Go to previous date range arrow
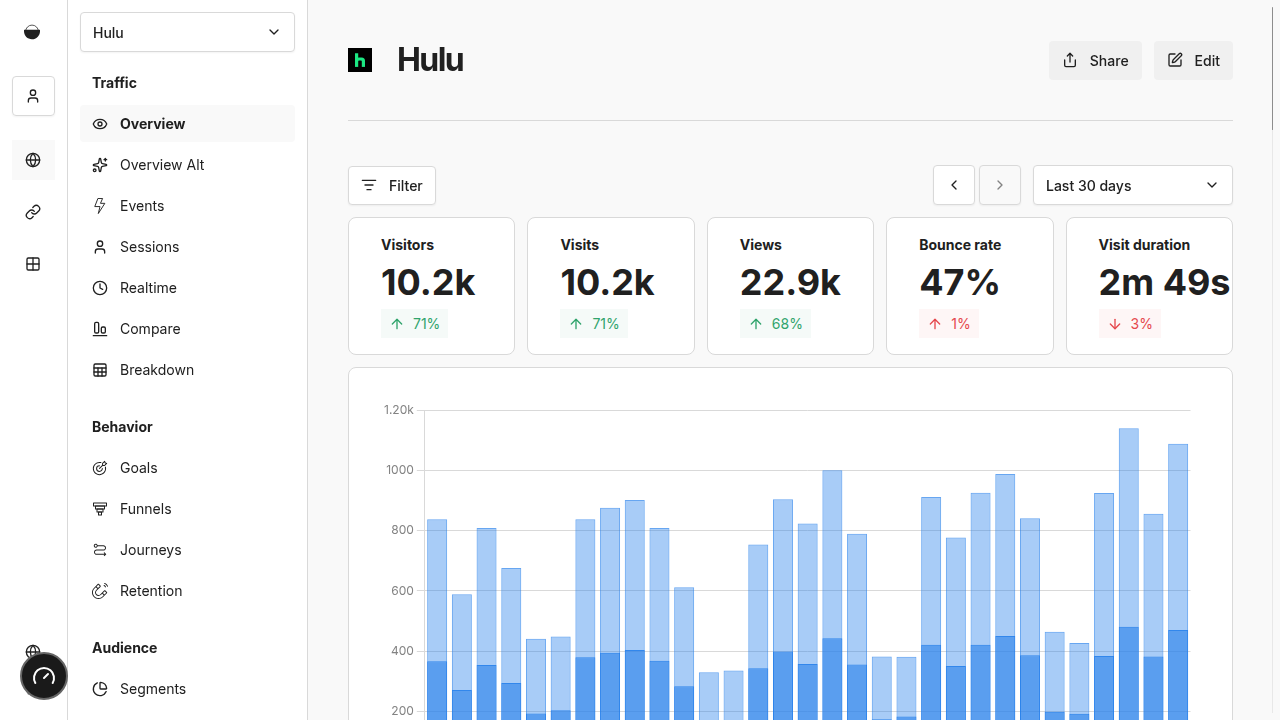The height and width of the screenshot is (720, 1280). tap(954, 185)
